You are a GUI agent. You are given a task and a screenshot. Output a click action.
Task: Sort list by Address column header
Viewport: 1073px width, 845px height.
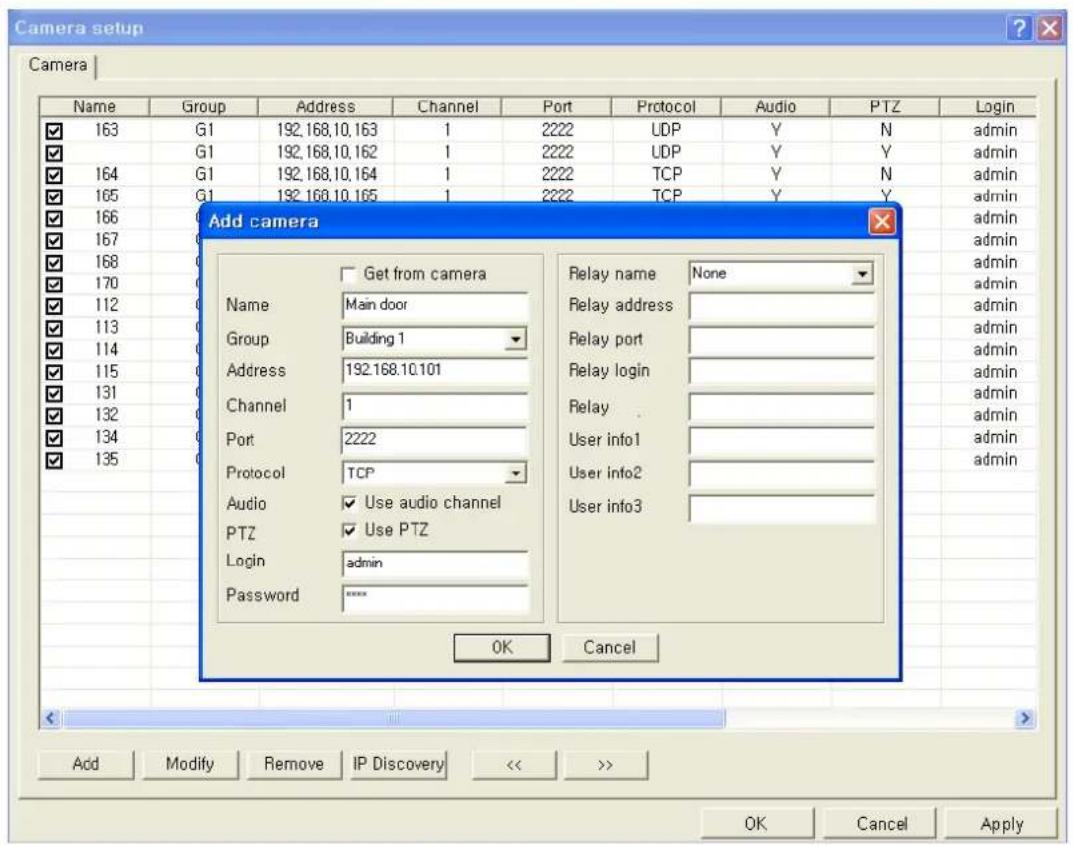(325, 107)
